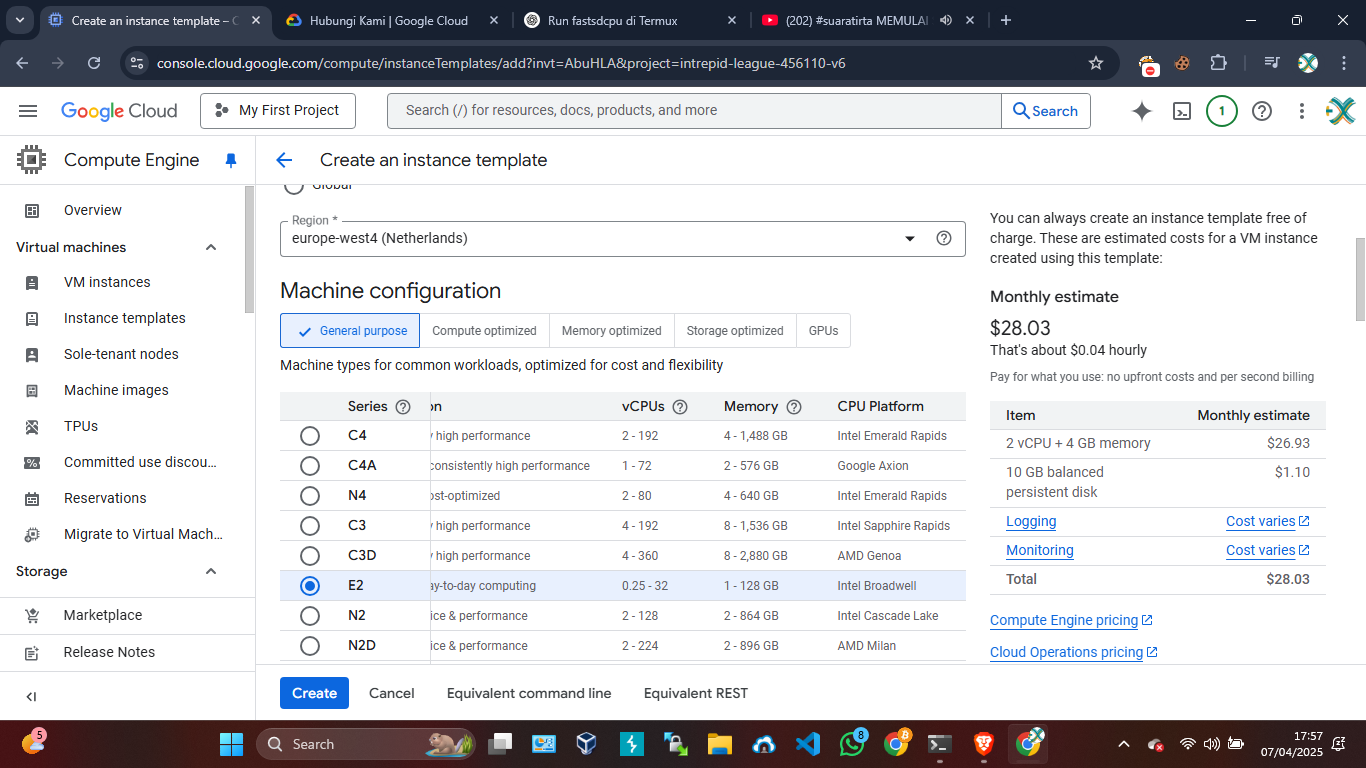
Task: Open VS Code from taskbar
Action: pos(808,744)
